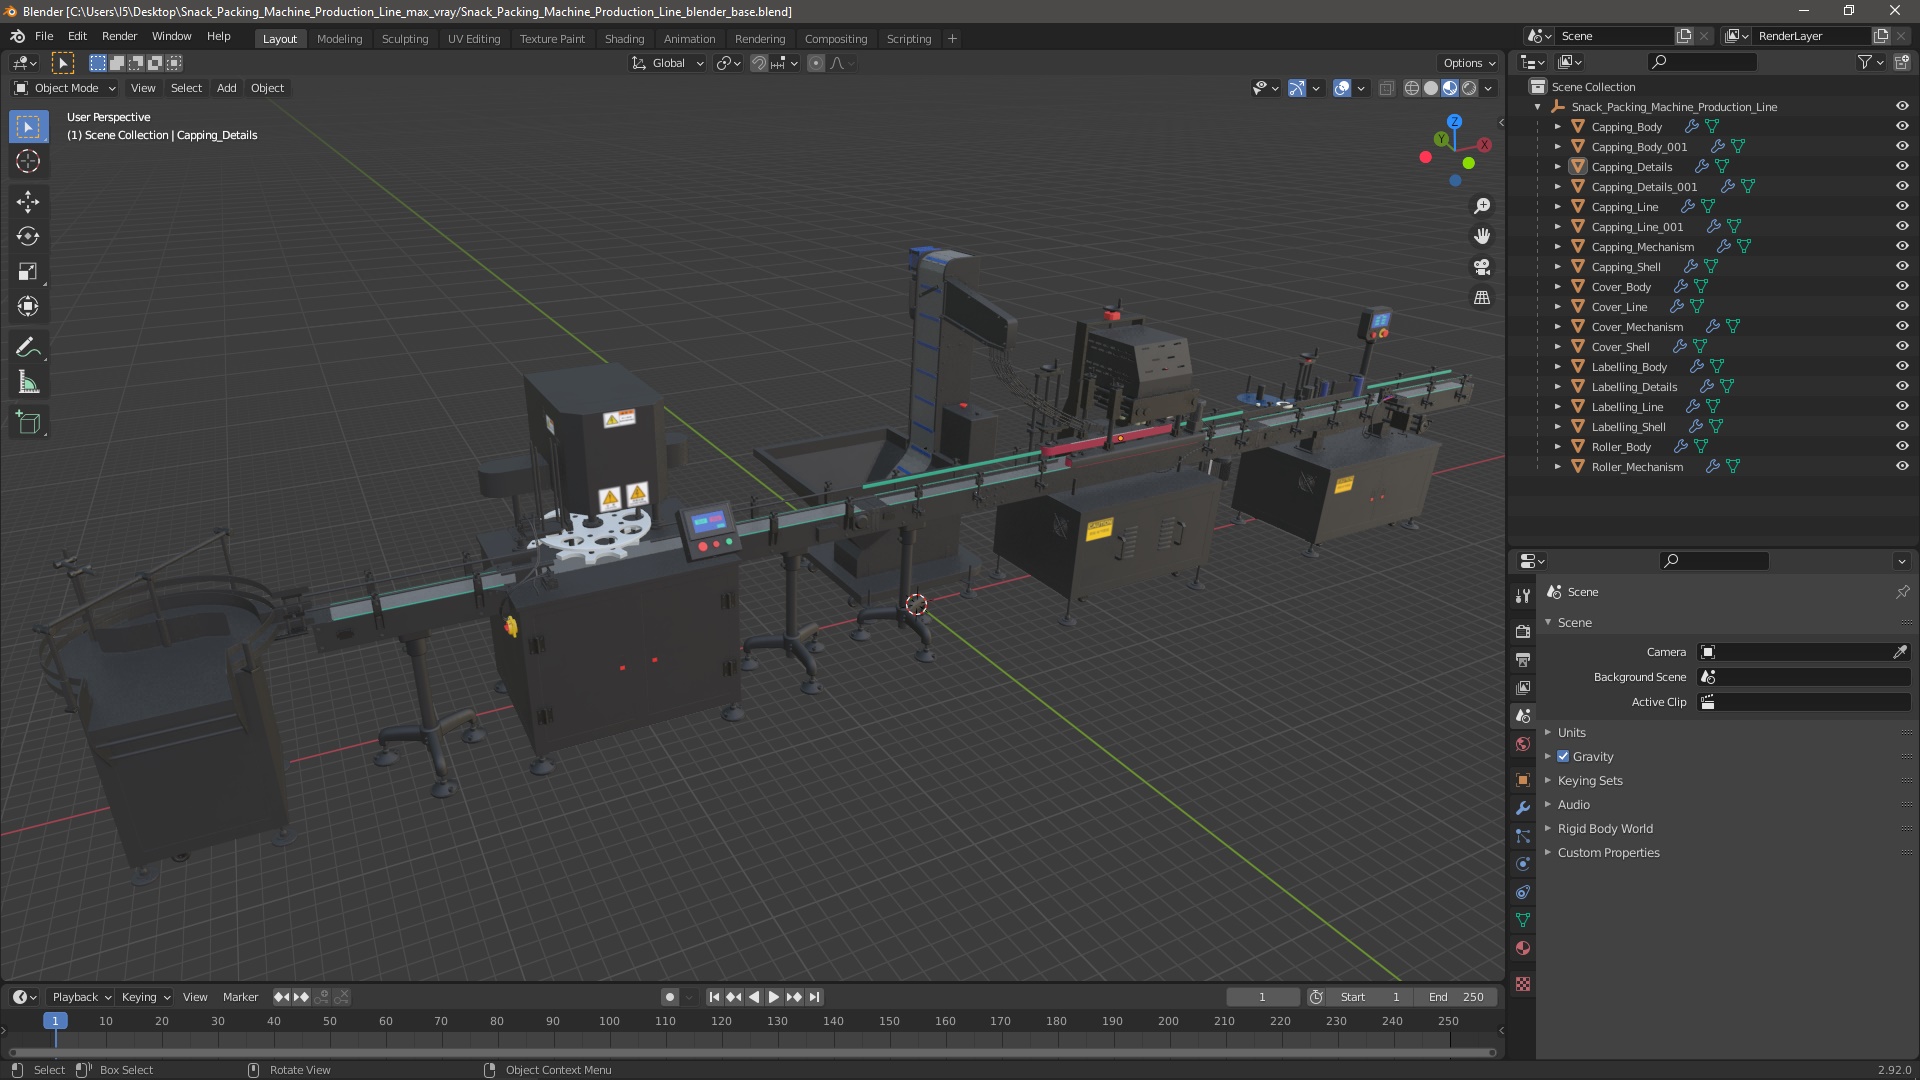
Task: Click outliner search field
Action: point(1702,62)
